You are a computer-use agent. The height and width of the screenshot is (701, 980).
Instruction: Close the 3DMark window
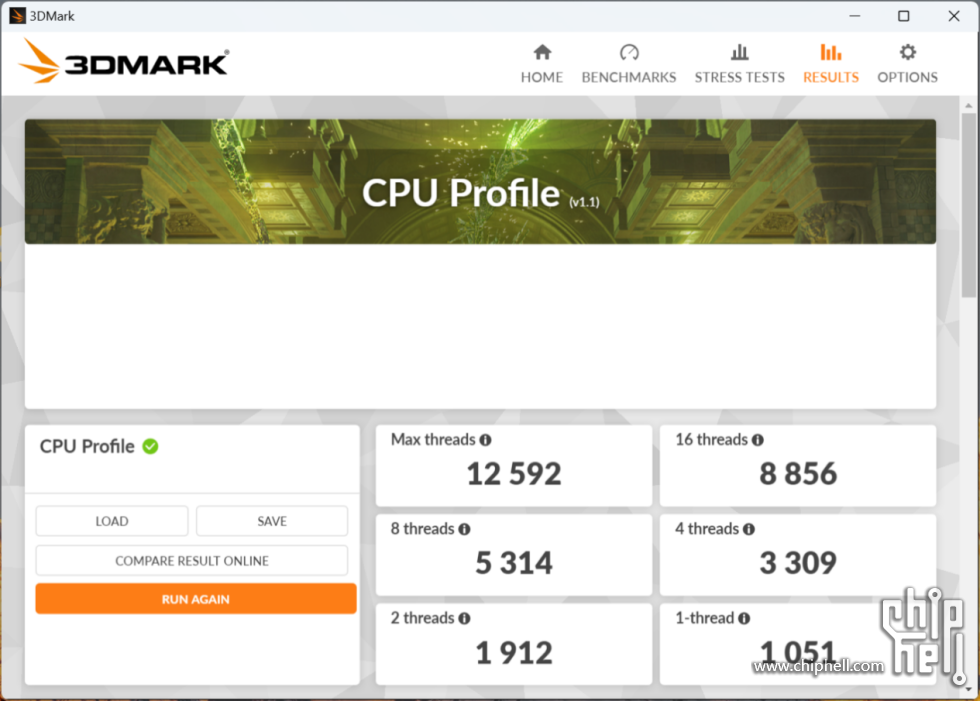954,16
